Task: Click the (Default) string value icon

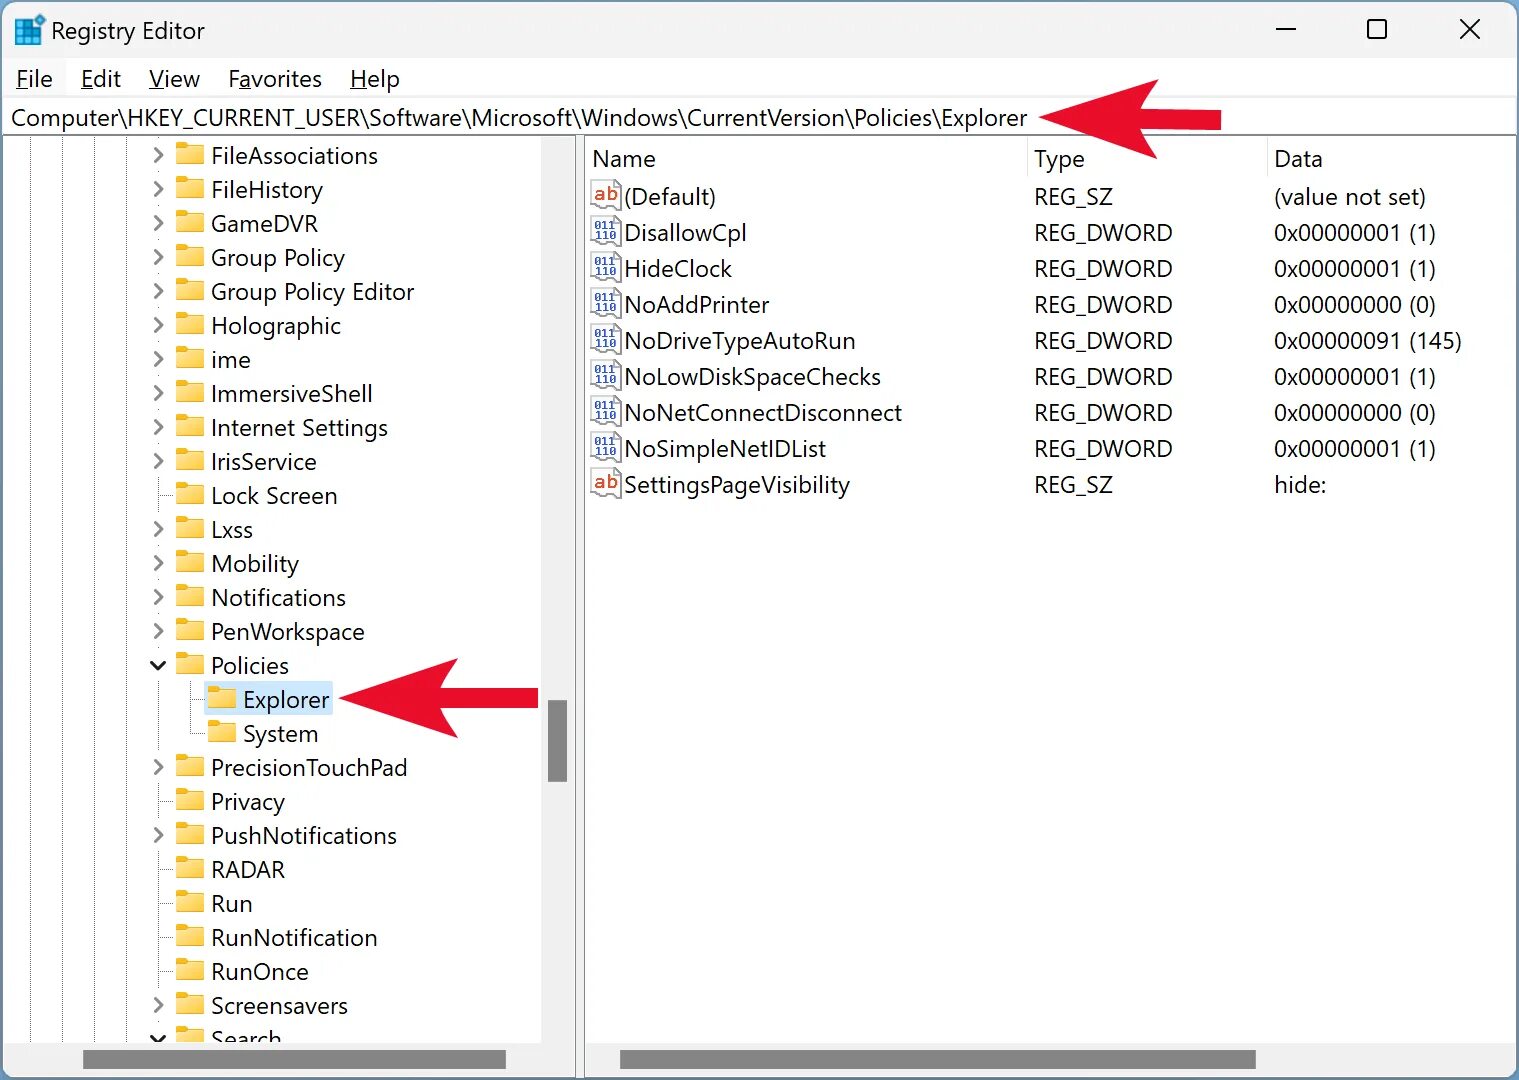Action: 605,196
